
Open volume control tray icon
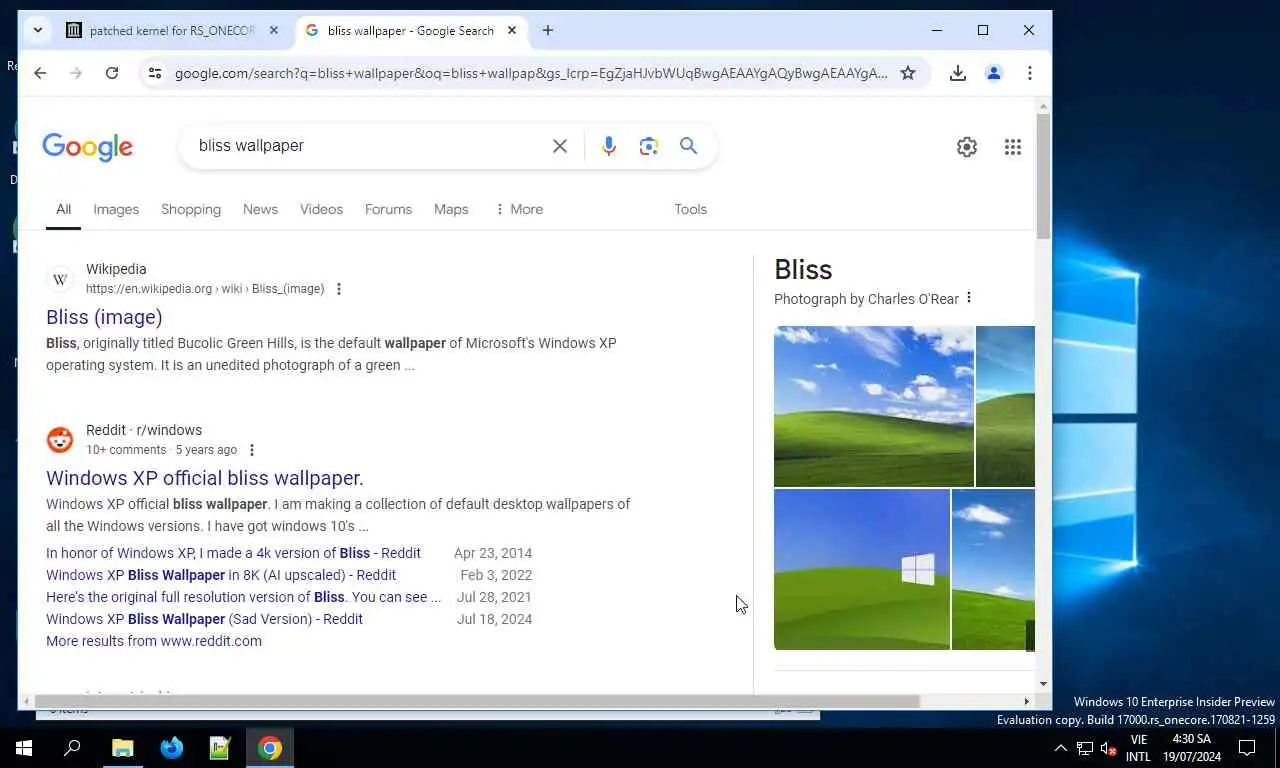(x=1108, y=748)
